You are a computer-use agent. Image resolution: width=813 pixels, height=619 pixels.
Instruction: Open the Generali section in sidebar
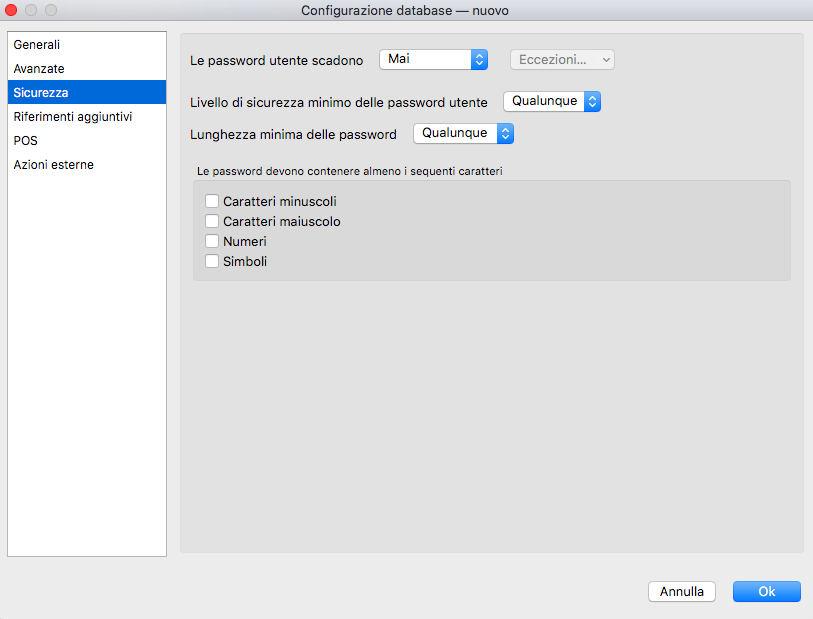click(37, 45)
